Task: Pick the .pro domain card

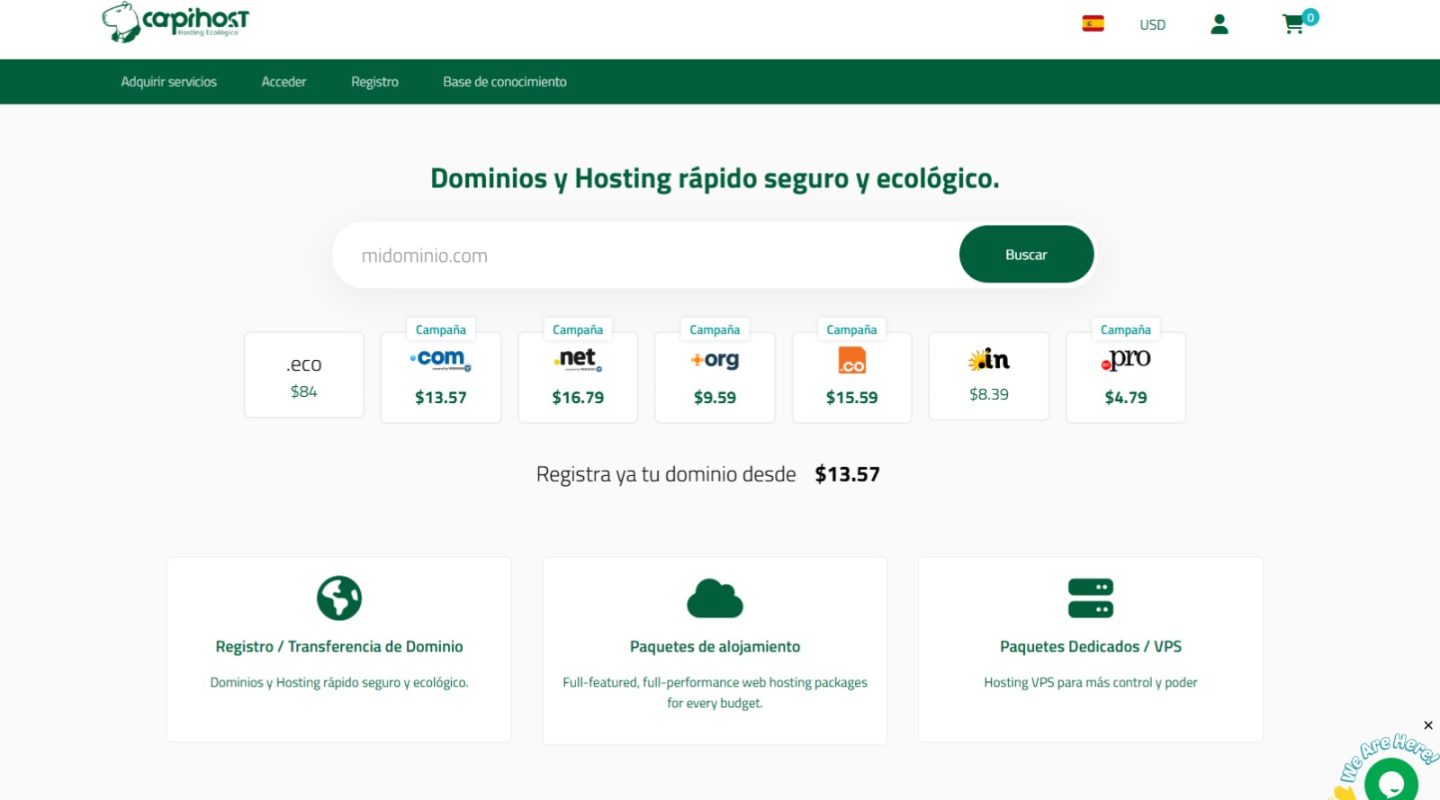Action: coord(1125,376)
